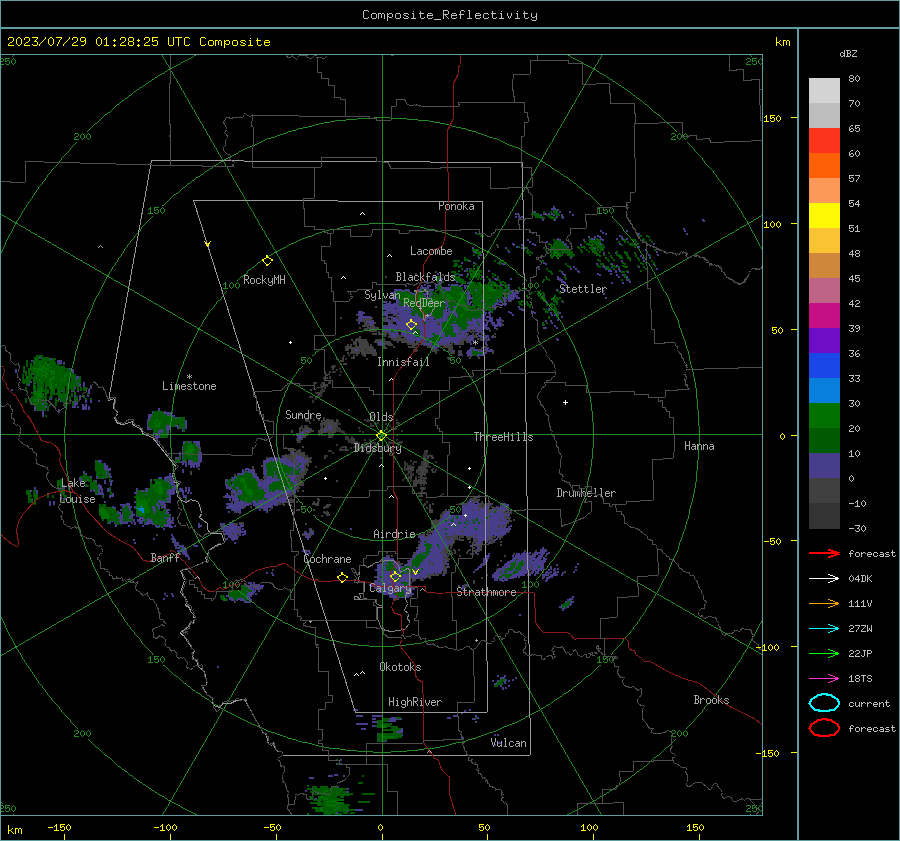Click the Innisfail map label
900x841 pixels.
click(x=403, y=362)
